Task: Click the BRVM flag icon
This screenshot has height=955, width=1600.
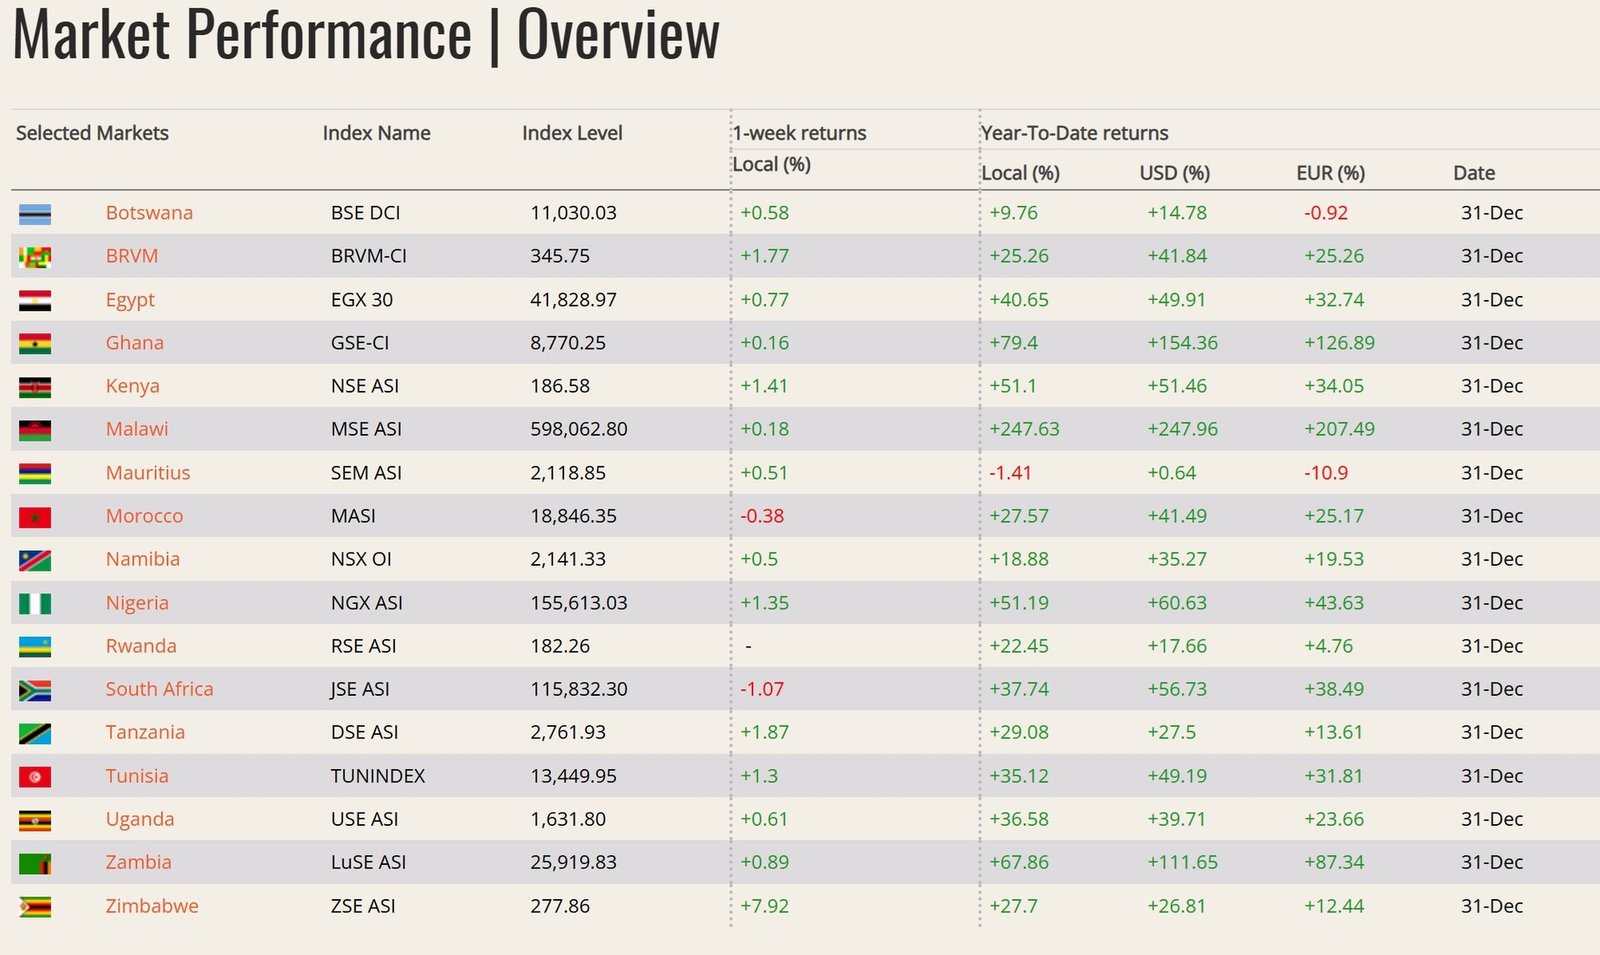Action: coord(35,257)
